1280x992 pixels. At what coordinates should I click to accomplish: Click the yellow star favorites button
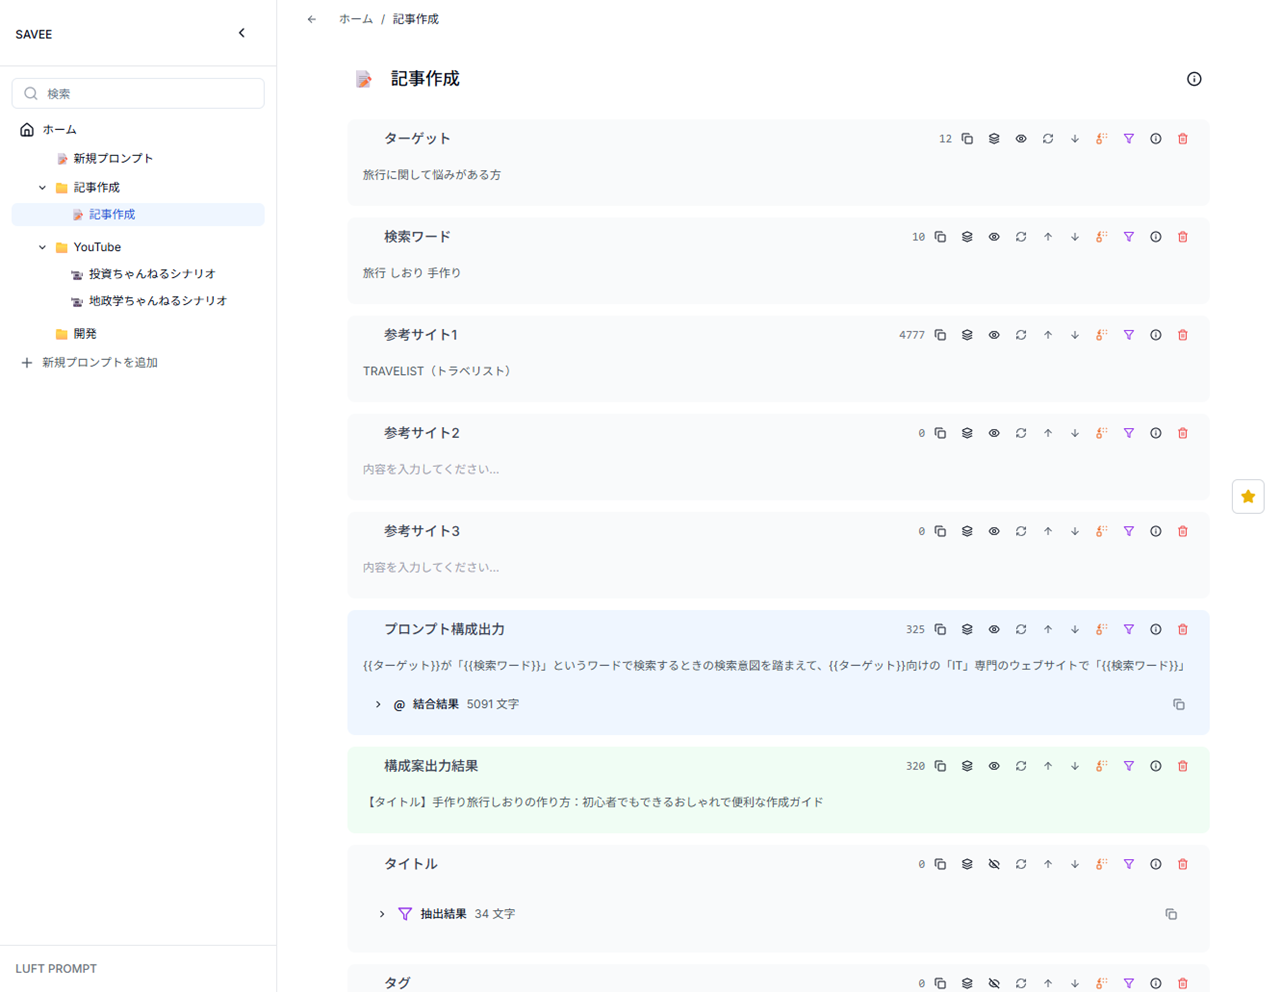pos(1248,496)
